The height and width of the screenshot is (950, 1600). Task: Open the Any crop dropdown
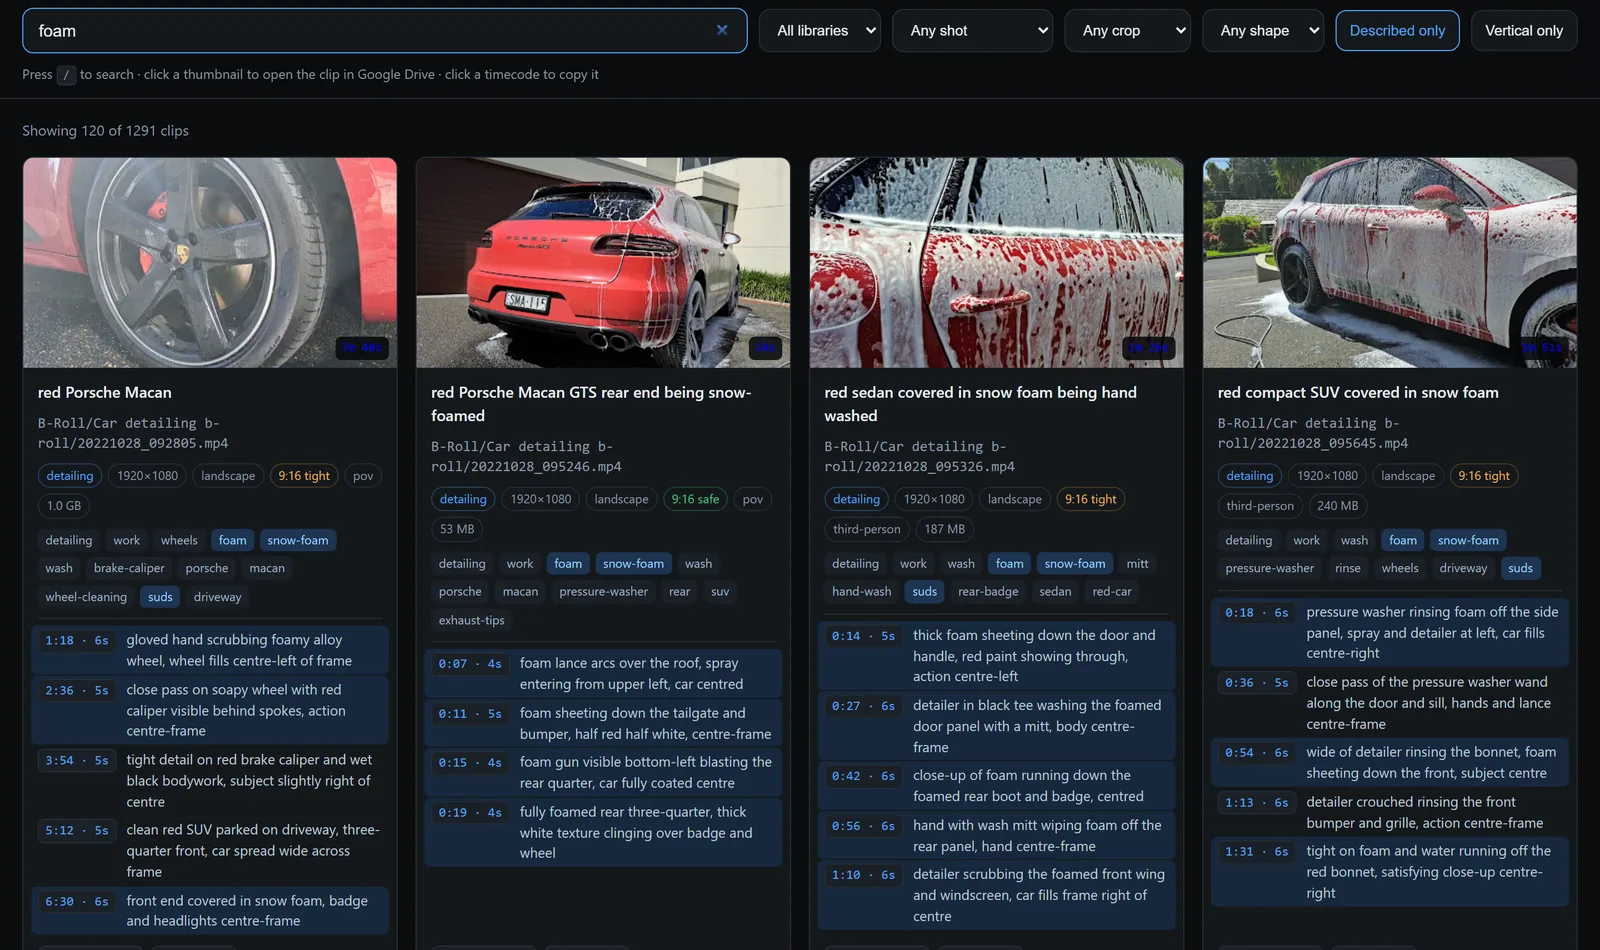click(x=1128, y=31)
